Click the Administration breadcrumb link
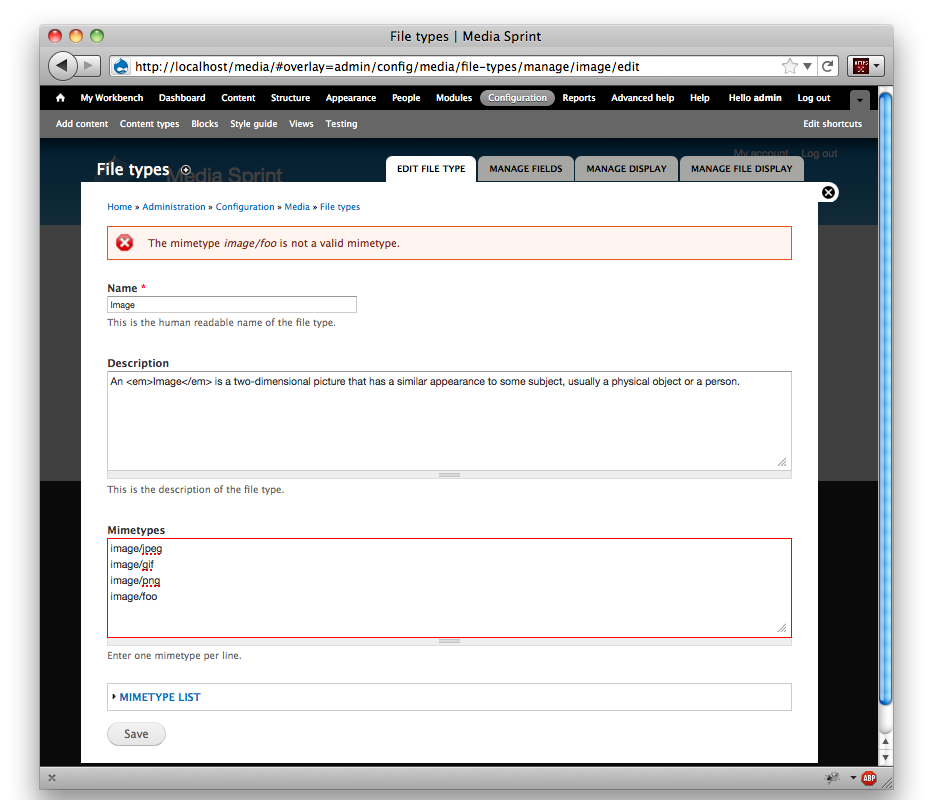This screenshot has width=933, height=800. pyautogui.click(x=174, y=207)
